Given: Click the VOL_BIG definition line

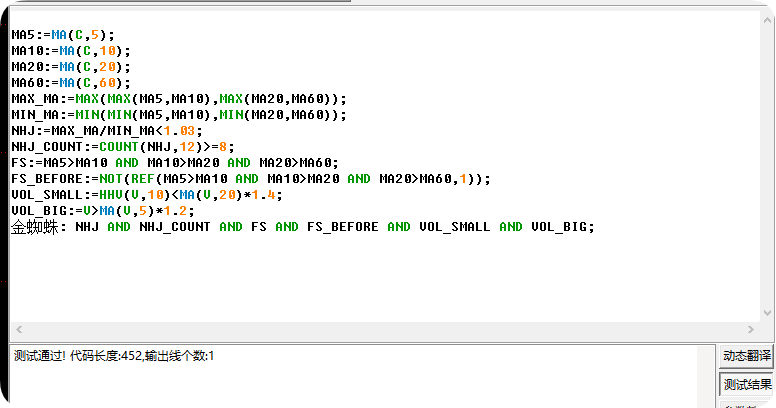Looking at the screenshot, I should pos(103,210).
